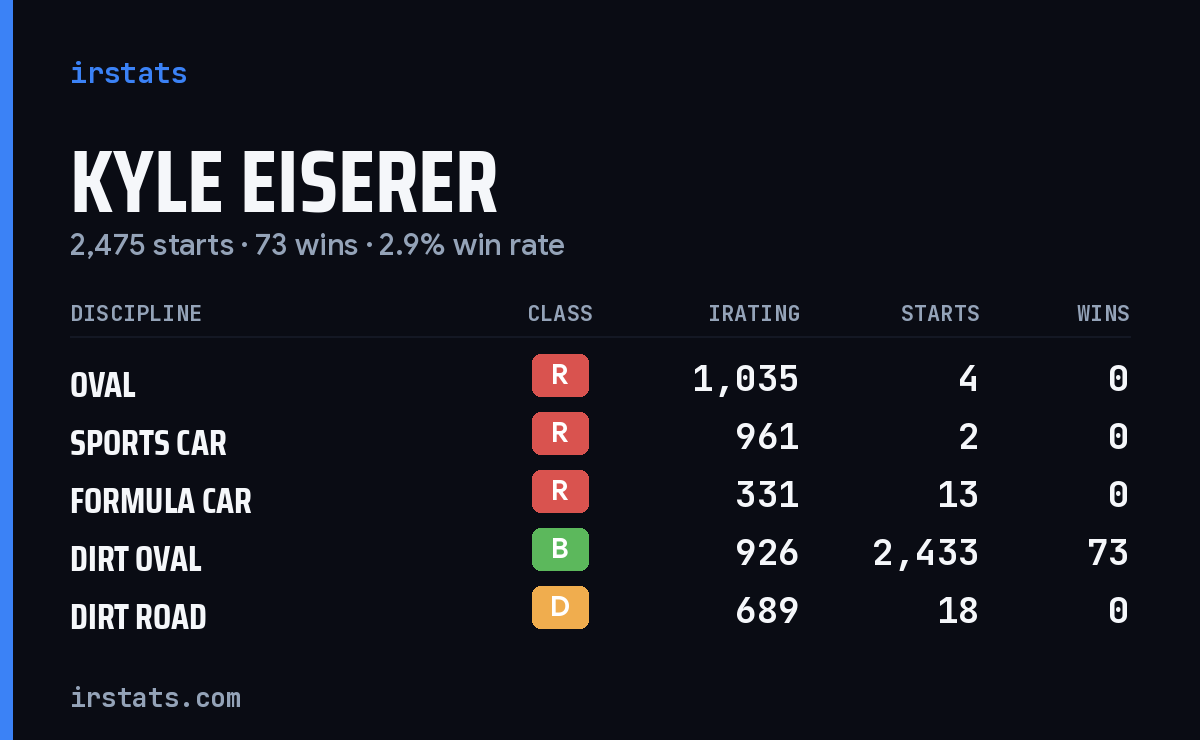Image resolution: width=1200 pixels, height=740 pixels.
Task: Select the SPORTS CAR discipline label
Action: (148, 443)
